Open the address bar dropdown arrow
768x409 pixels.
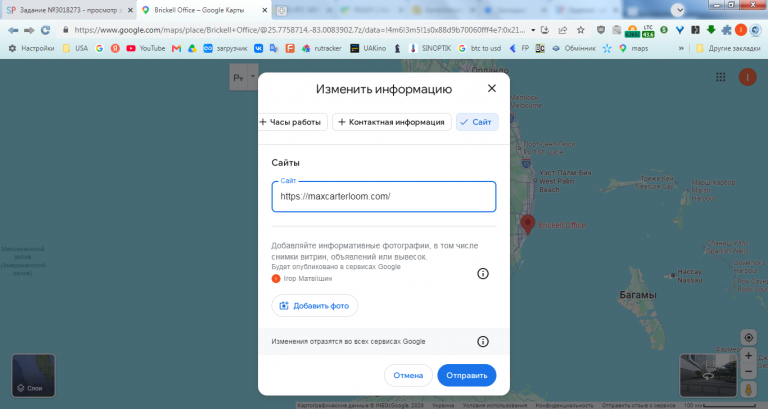point(533,30)
